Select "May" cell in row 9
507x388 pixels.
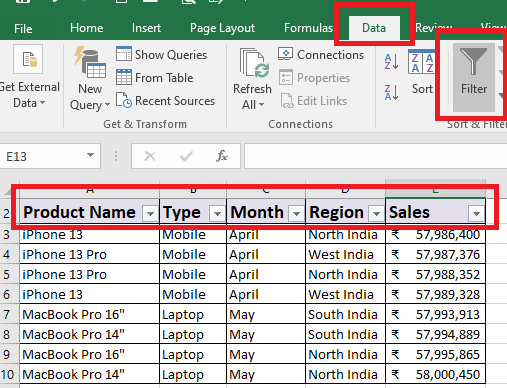coord(266,354)
